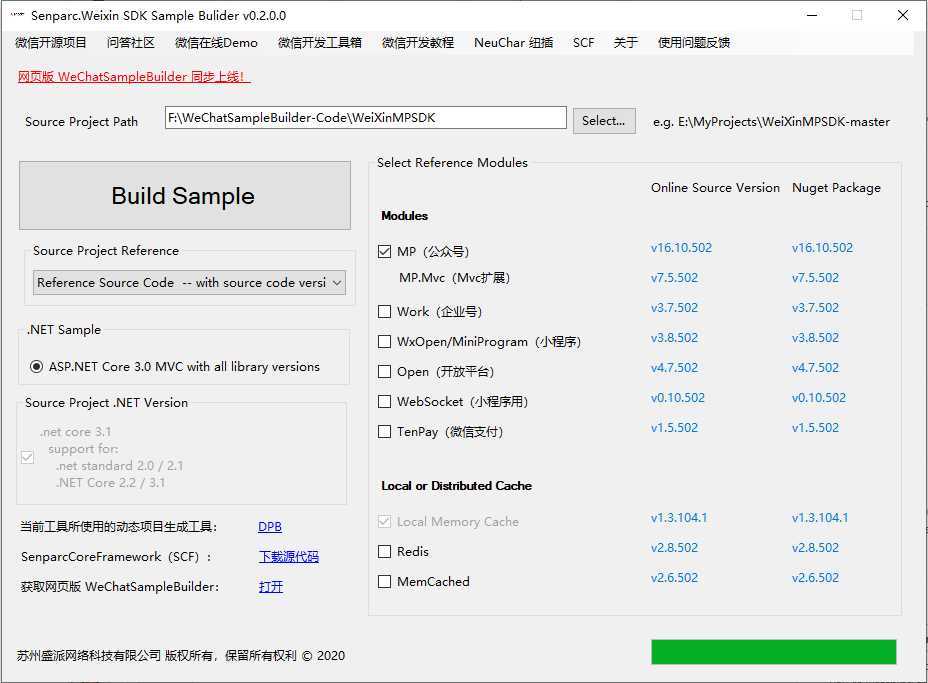Open Work Nuget package v3.7.502
The image size is (928, 683).
815,308
